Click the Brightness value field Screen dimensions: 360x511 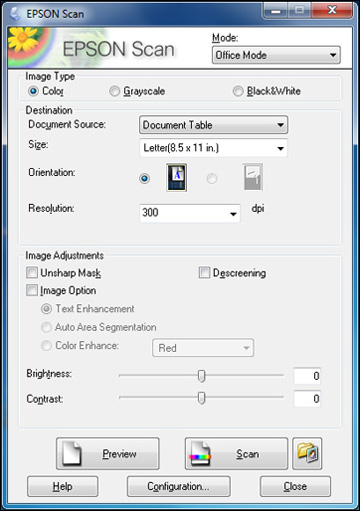[307, 376]
